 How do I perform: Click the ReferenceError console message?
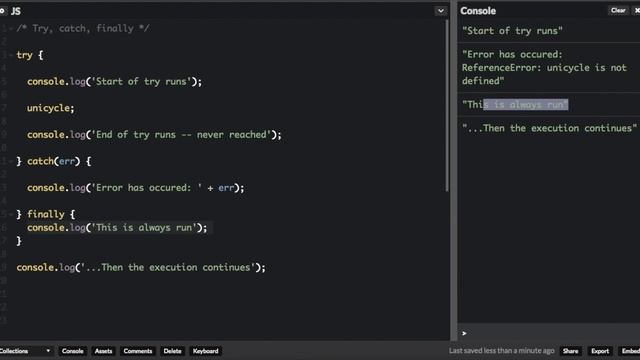(544, 68)
